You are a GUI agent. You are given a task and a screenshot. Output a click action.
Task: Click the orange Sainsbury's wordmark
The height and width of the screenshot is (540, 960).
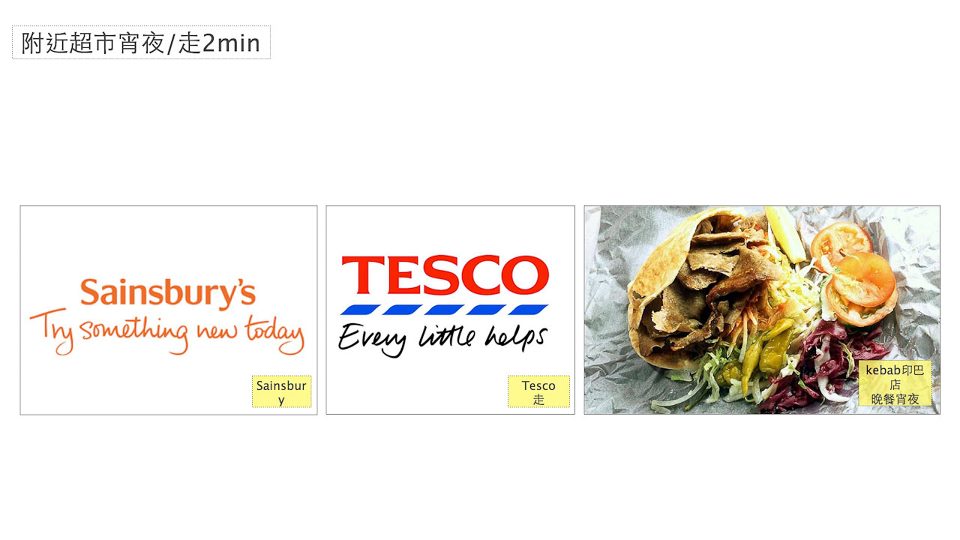(168, 293)
